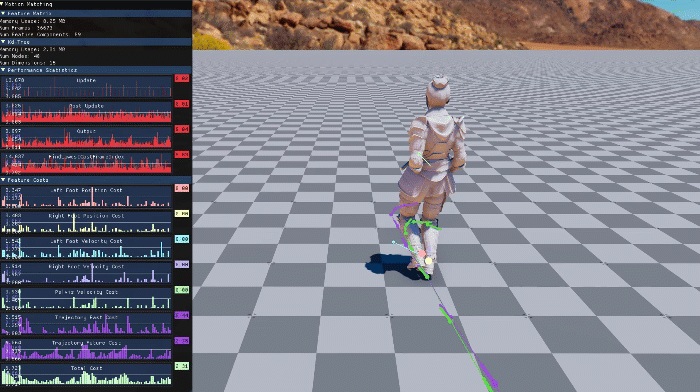
Task: Click the 'Num Feature Components' line
Action: pos(41,34)
